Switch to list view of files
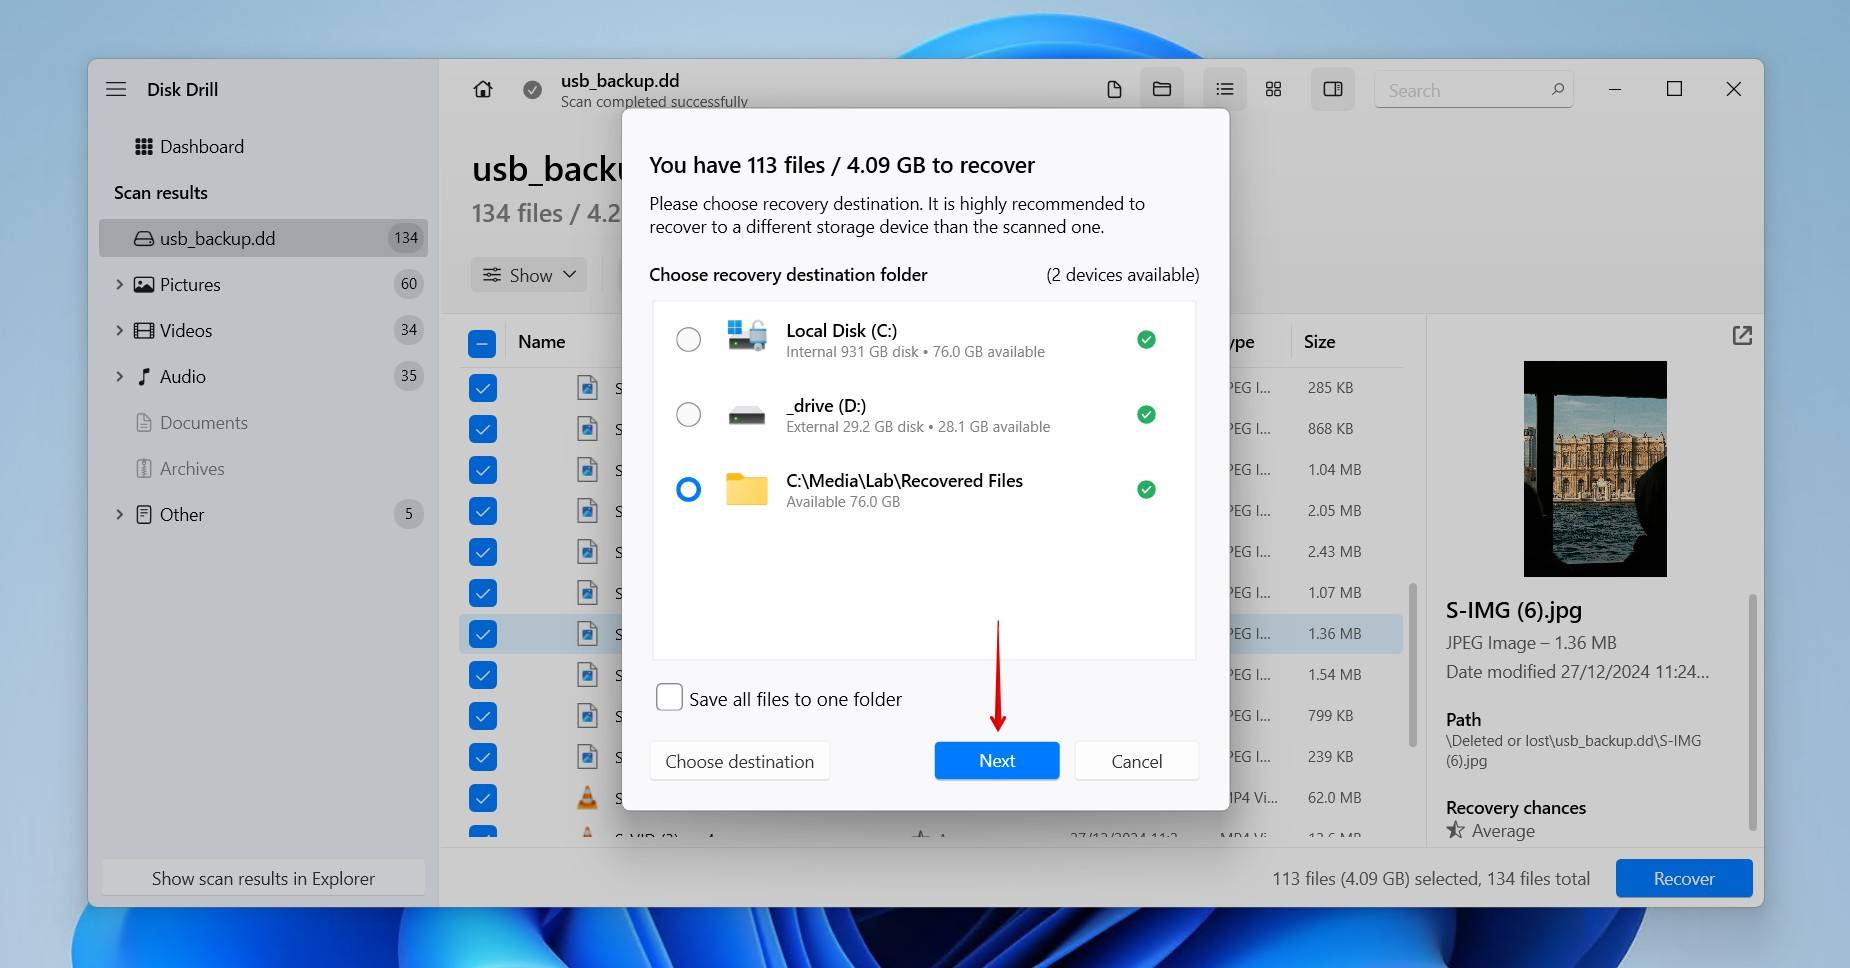This screenshot has width=1850, height=968. 1223,89
